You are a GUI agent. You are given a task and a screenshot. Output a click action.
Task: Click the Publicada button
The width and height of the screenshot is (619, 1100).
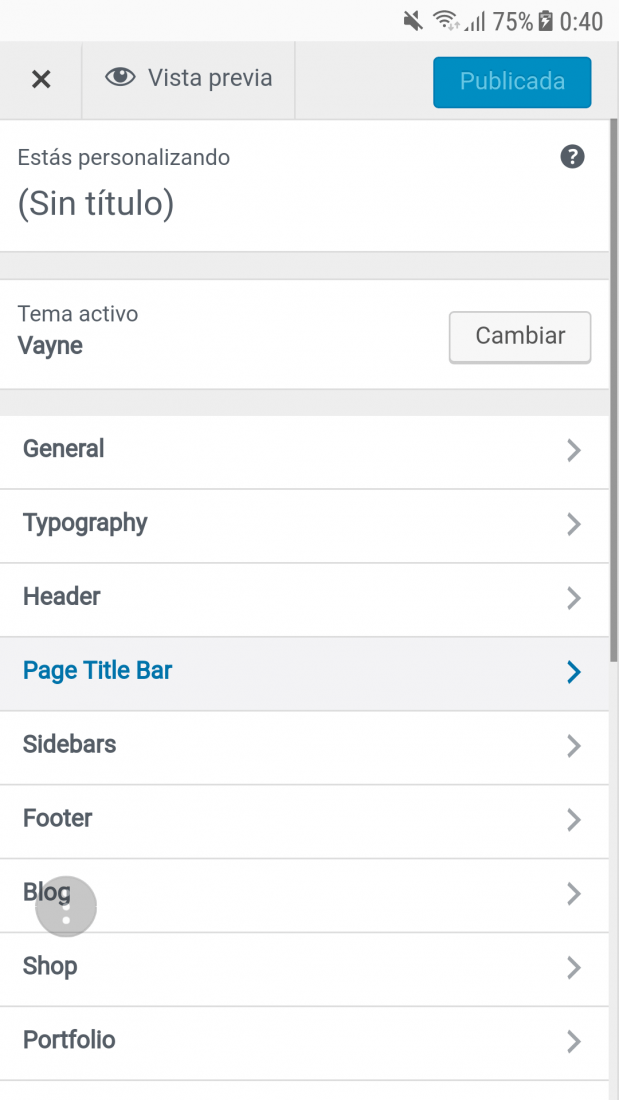pos(512,82)
